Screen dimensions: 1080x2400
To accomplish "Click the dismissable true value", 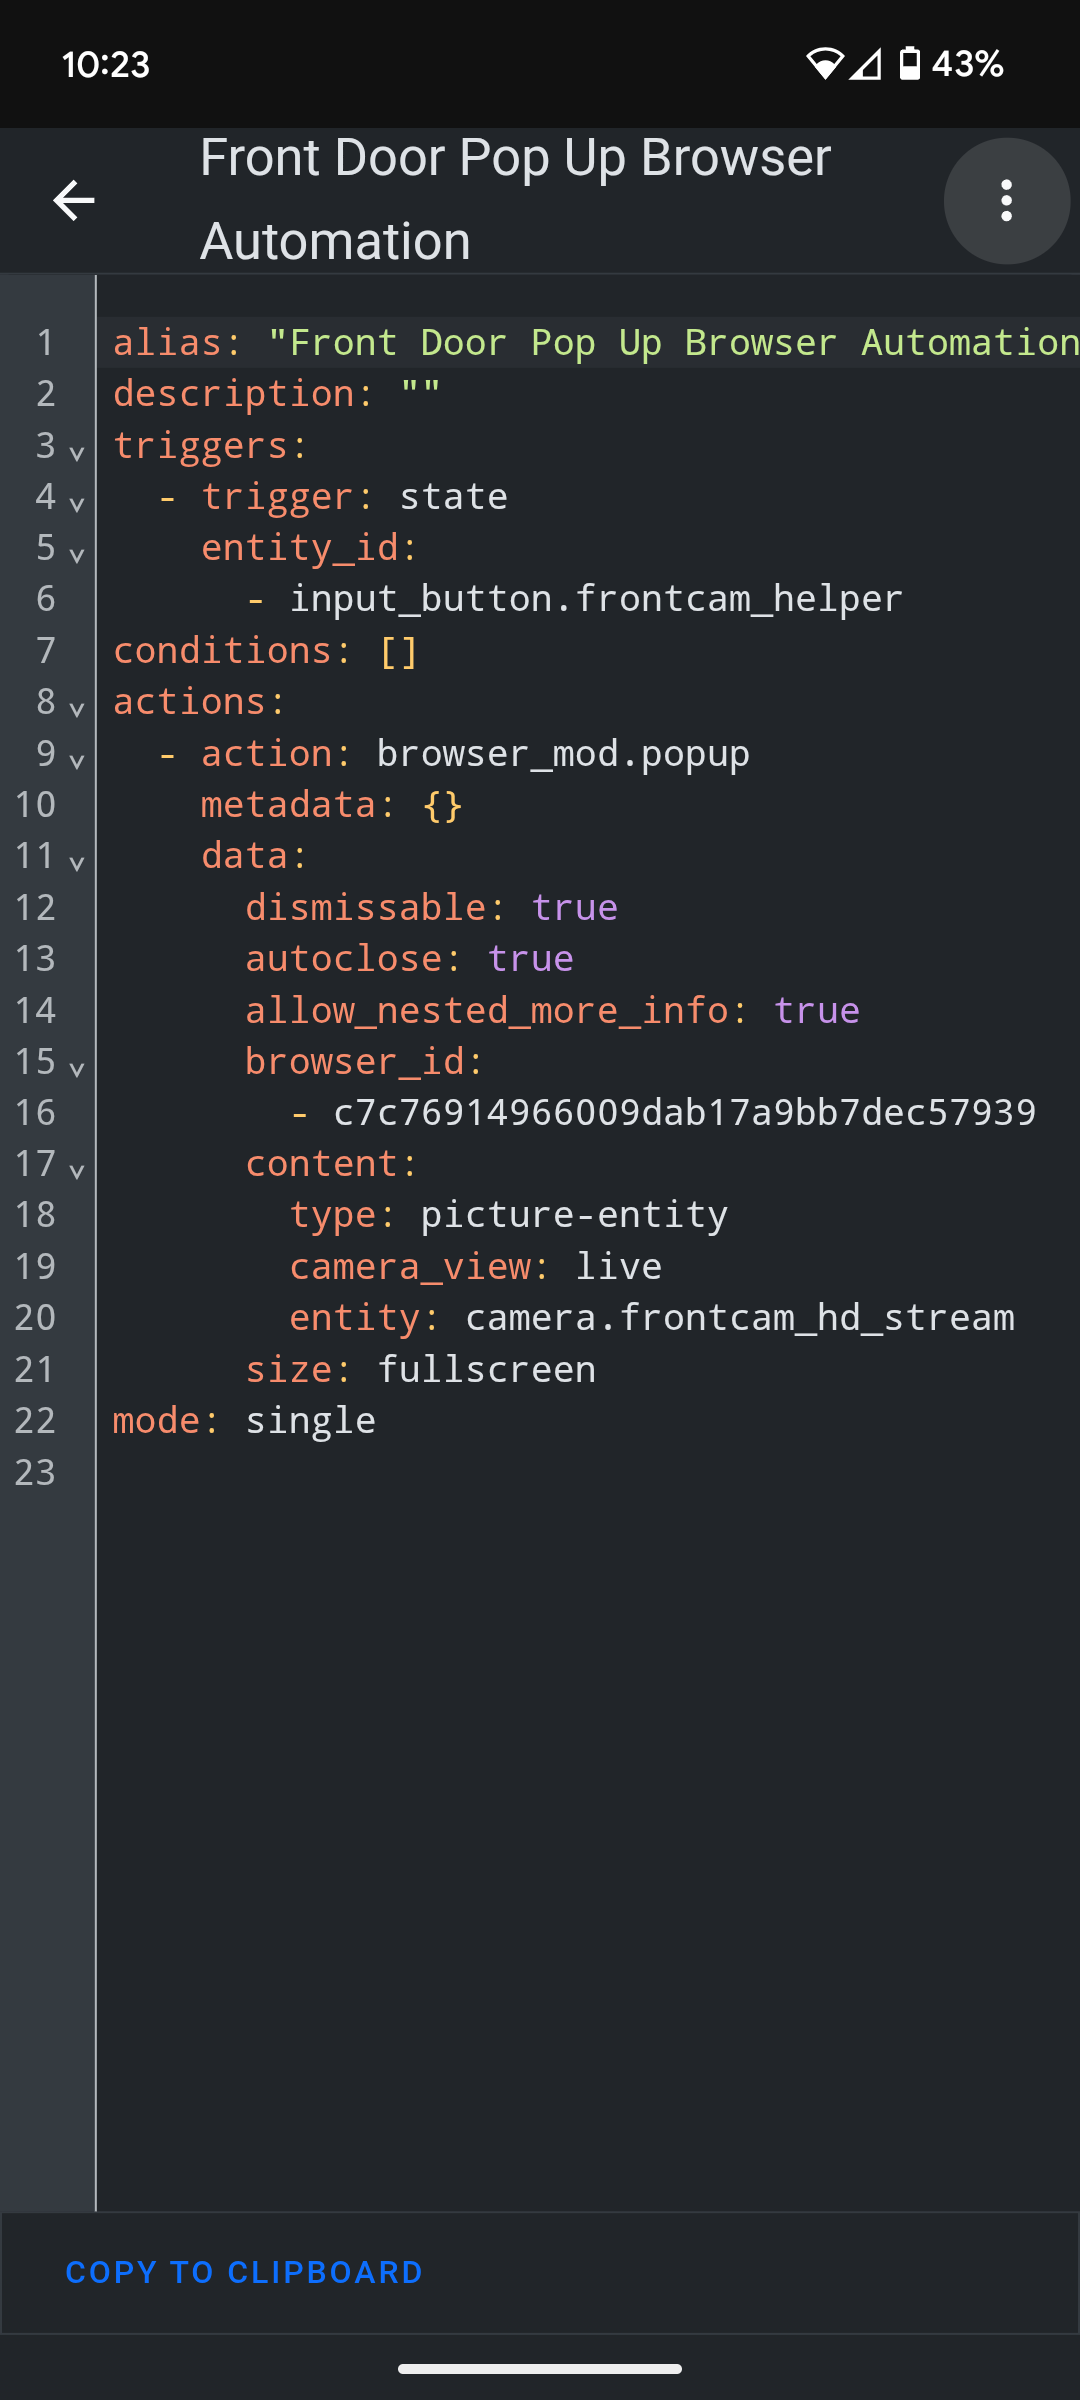I will tap(574, 907).
